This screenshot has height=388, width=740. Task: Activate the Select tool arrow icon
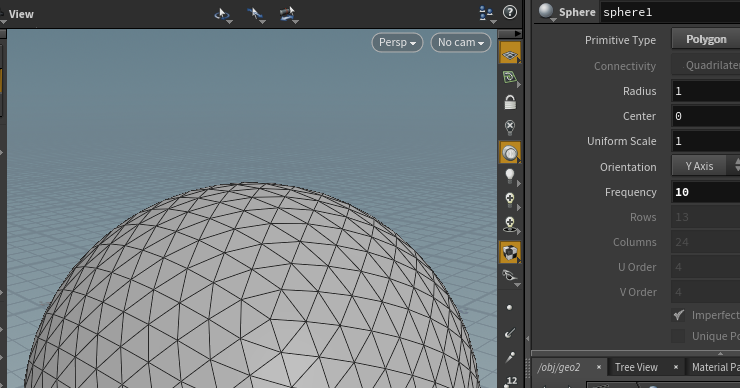[x=255, y=14]
